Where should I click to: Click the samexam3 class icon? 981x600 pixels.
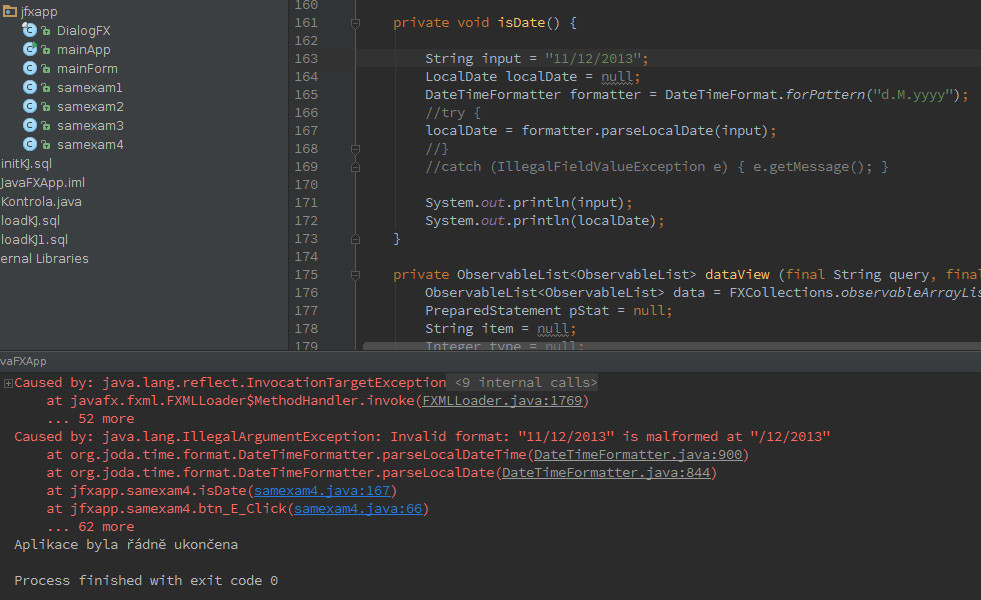pyautogui.click(x=29, y=125)
